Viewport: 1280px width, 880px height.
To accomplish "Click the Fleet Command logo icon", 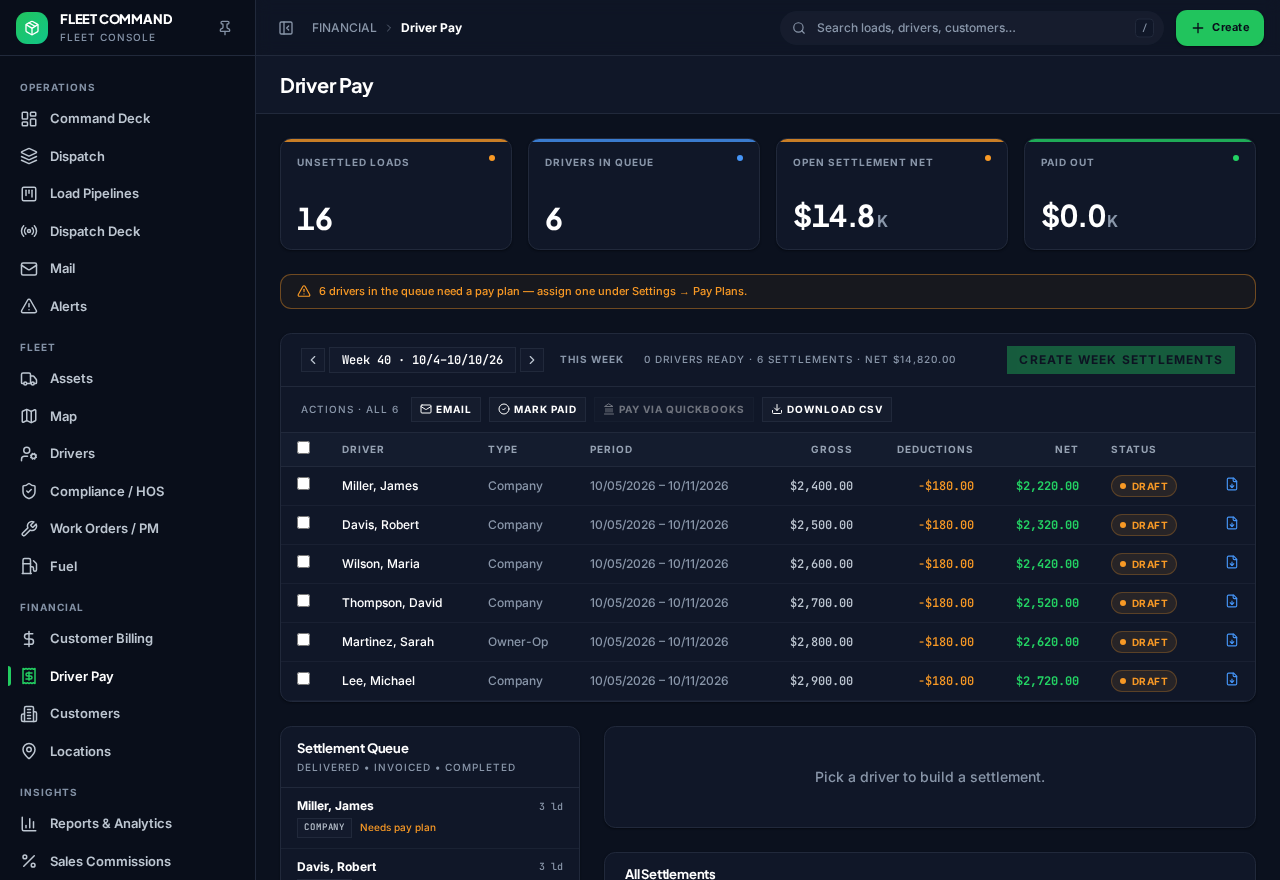I will (32, 28).
